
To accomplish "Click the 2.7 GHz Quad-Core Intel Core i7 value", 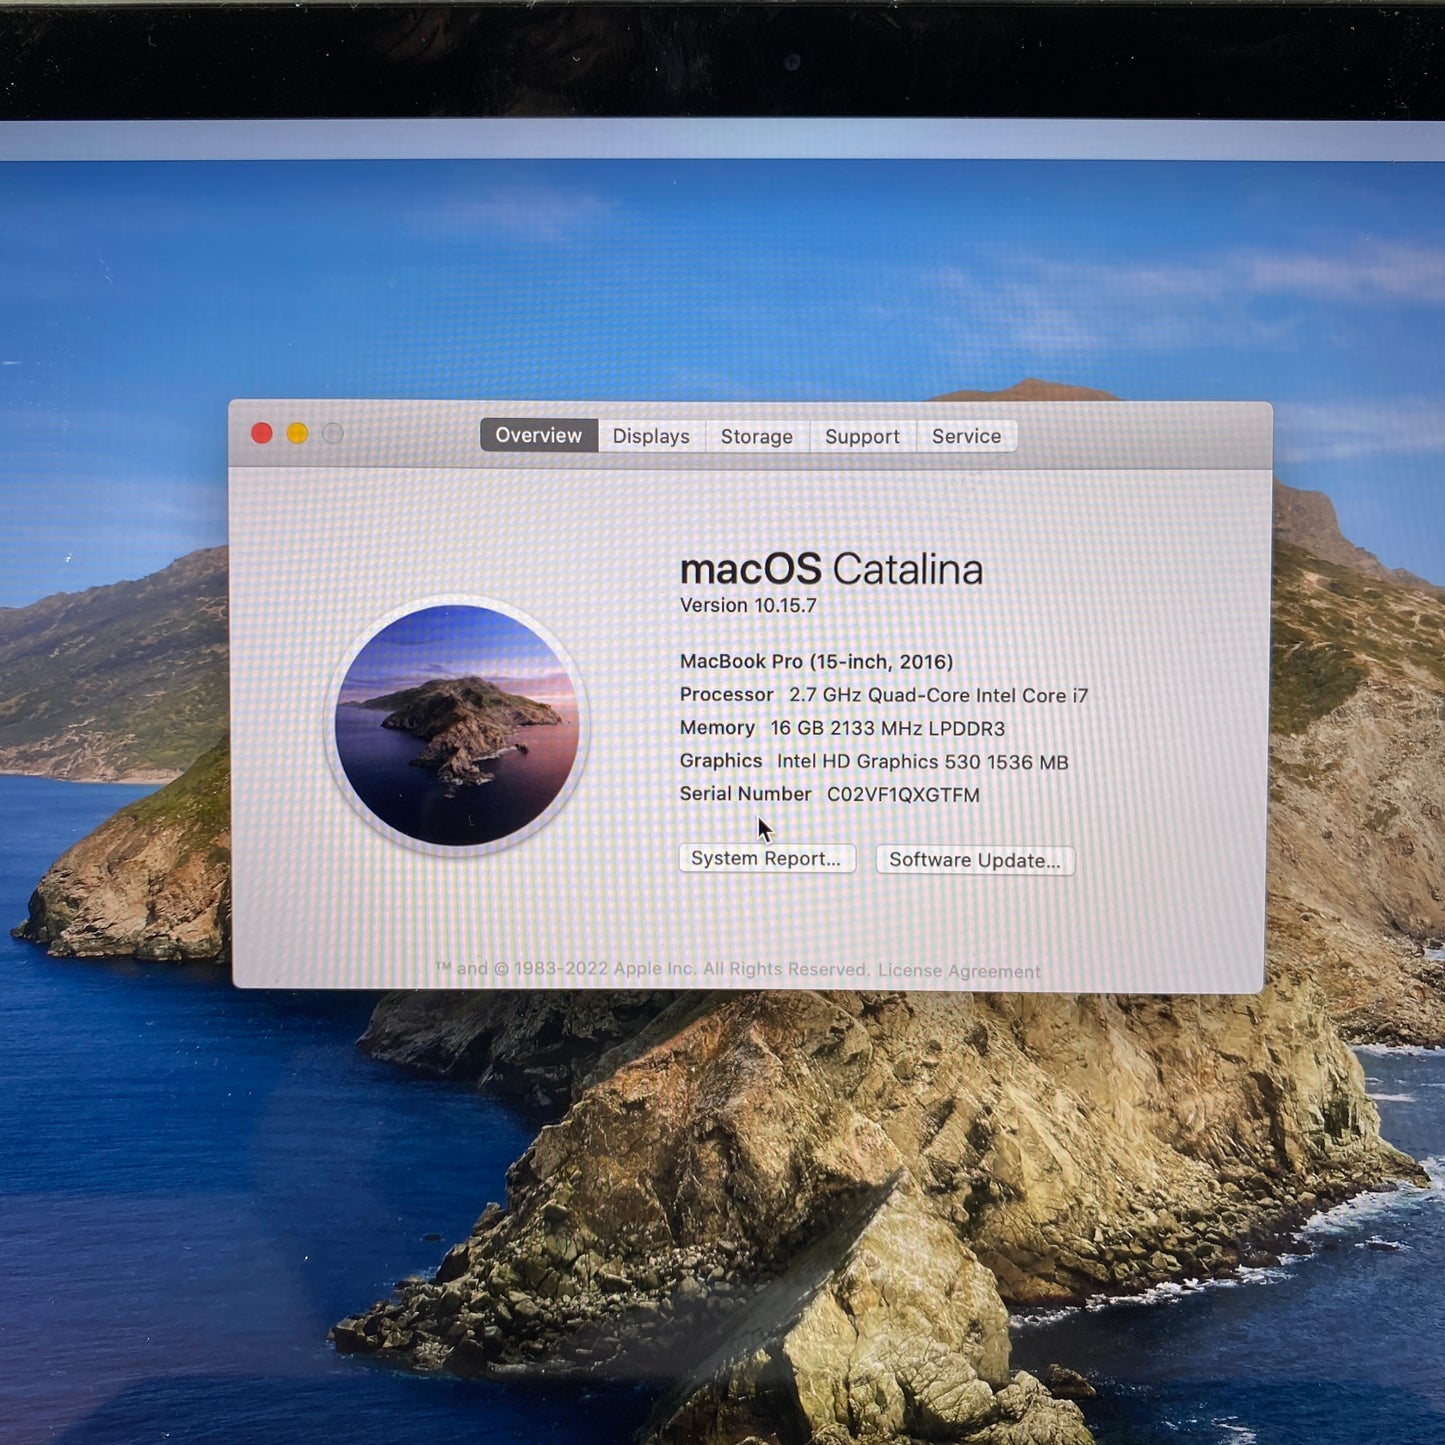I will tap(938, 695).
